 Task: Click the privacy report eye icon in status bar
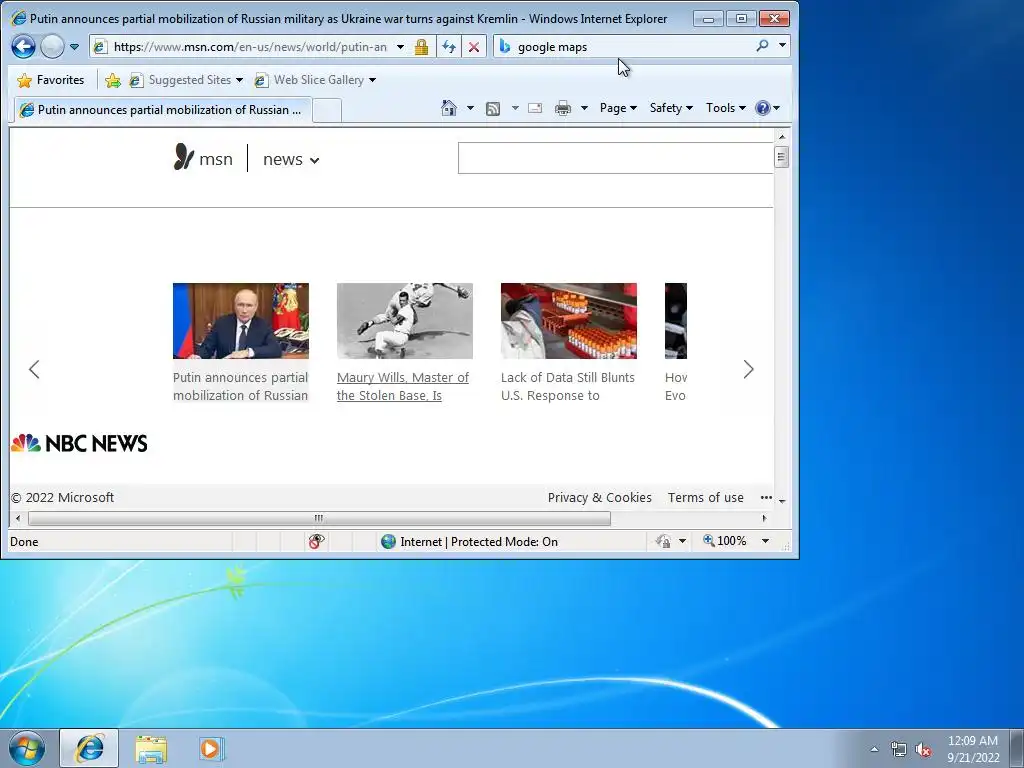(x=317, y=541)
